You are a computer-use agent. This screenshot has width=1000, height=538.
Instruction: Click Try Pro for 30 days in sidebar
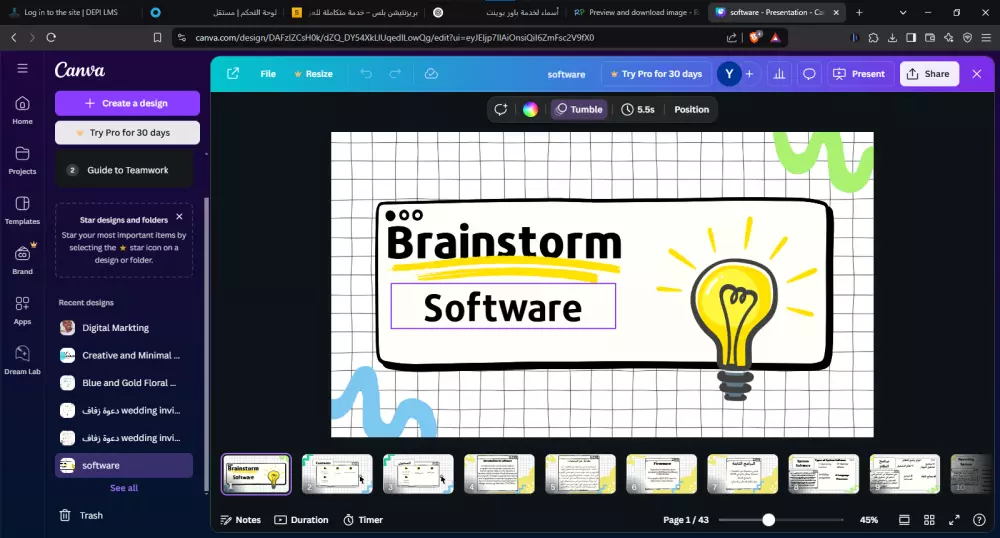click(x=127, y=133)
